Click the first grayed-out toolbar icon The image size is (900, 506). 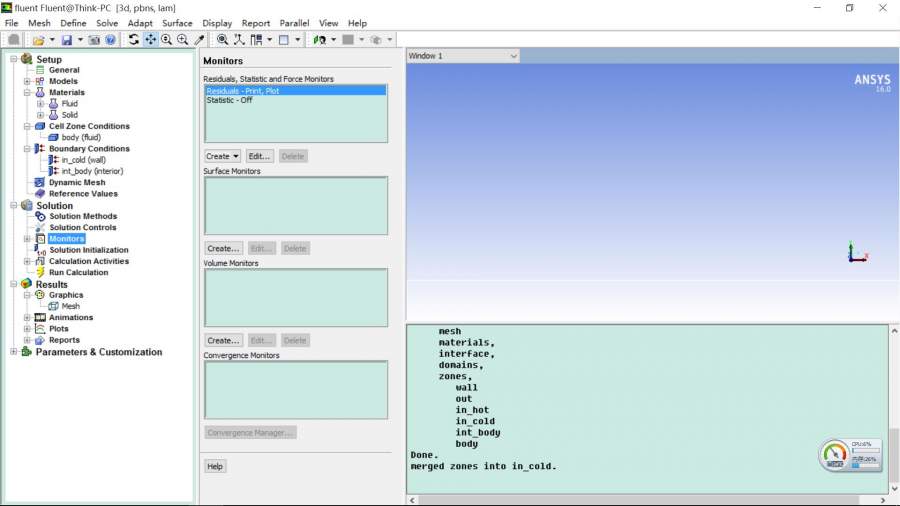14,40
